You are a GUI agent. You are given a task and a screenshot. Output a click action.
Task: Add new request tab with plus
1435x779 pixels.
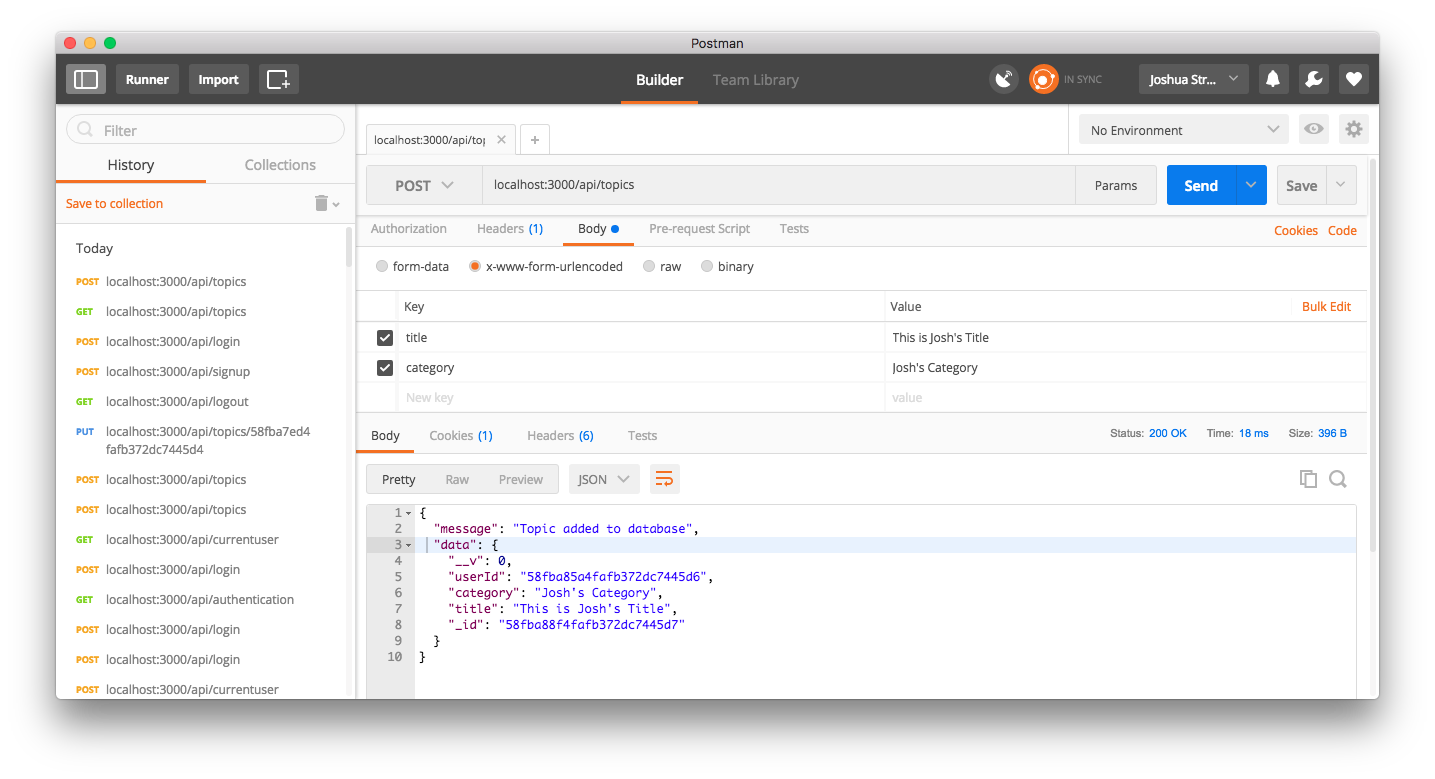click(x=534, y=140)
